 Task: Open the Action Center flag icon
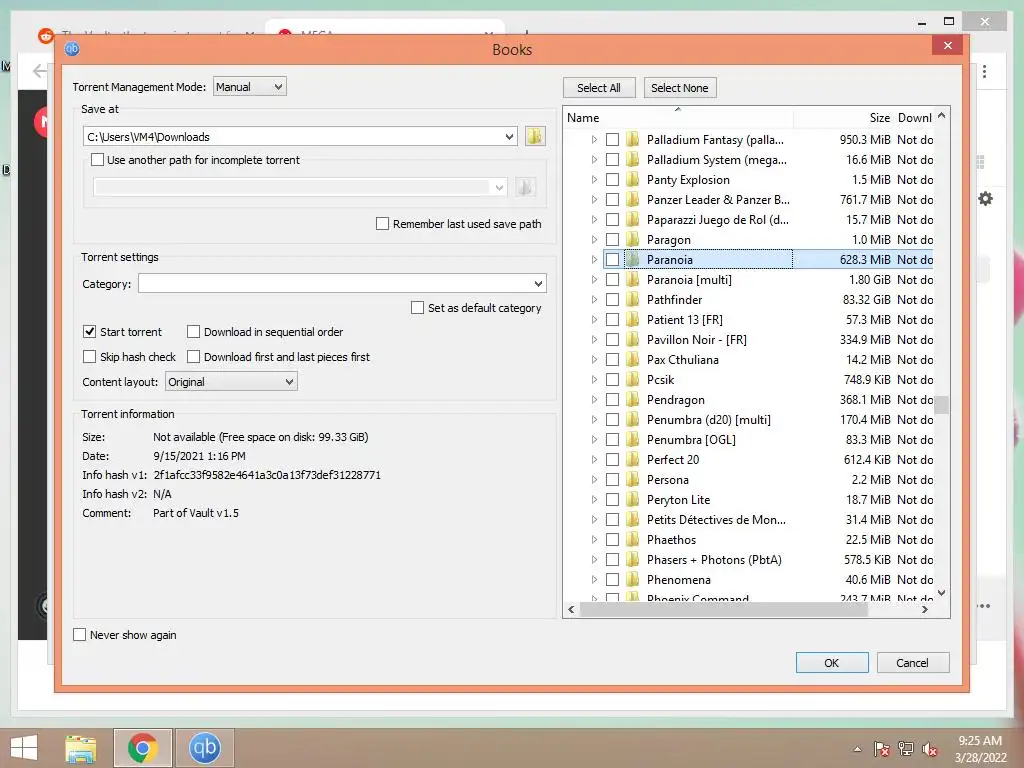[882, 749]
